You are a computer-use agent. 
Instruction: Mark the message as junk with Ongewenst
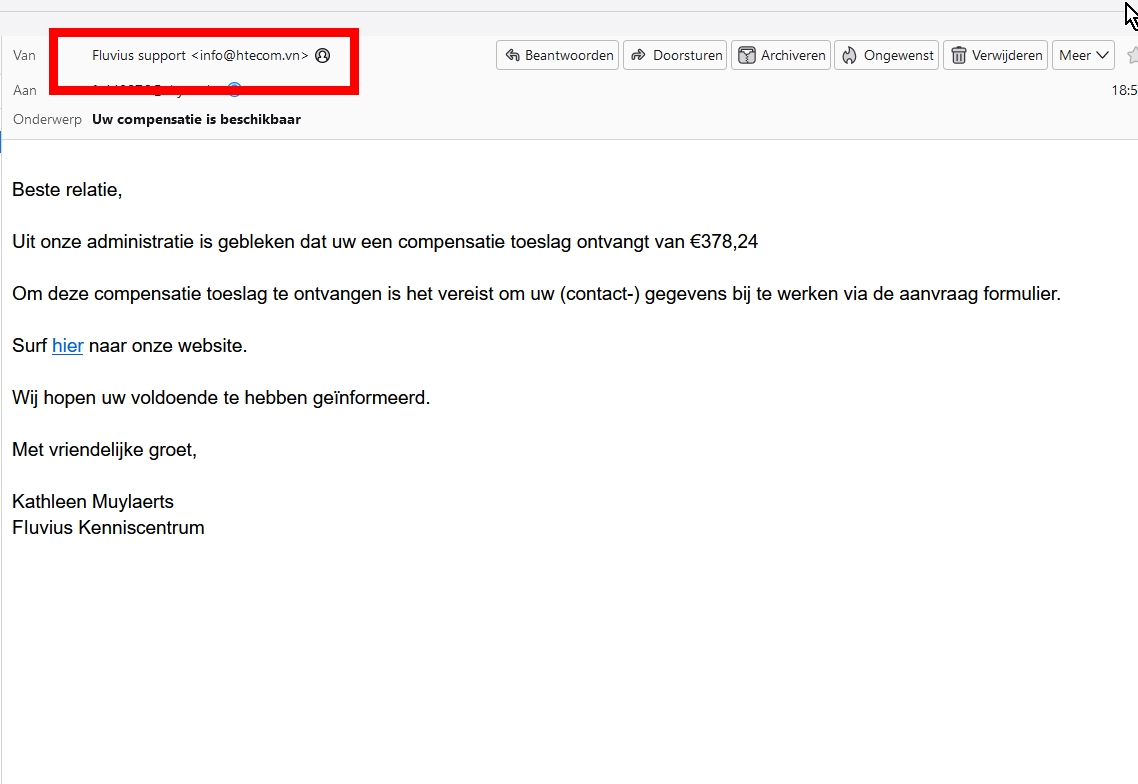(x=887, y=56)
